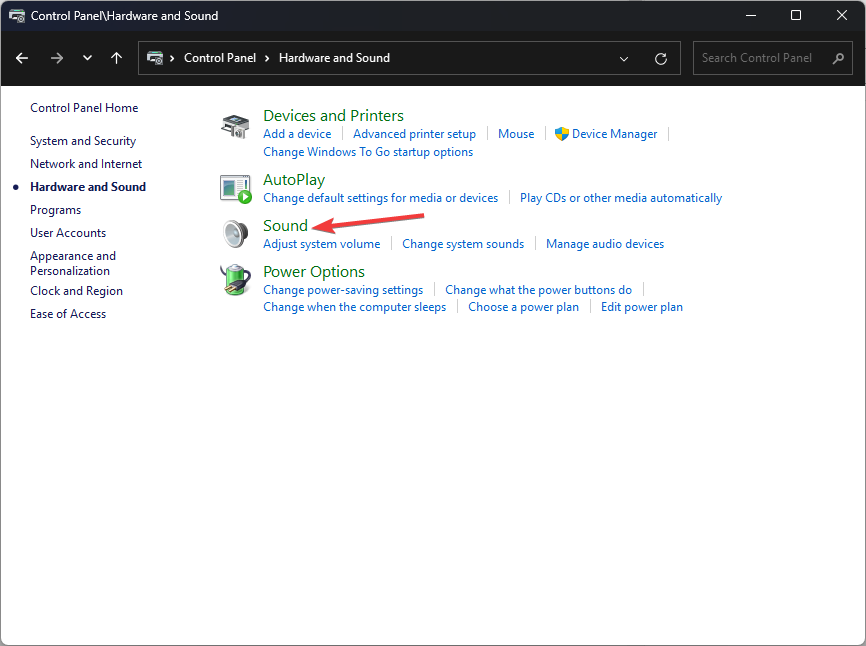The width and height of the screenshot is (866, 646).
Task: Click in the Search Control Panel field
Action: click(x=760, y=58)
